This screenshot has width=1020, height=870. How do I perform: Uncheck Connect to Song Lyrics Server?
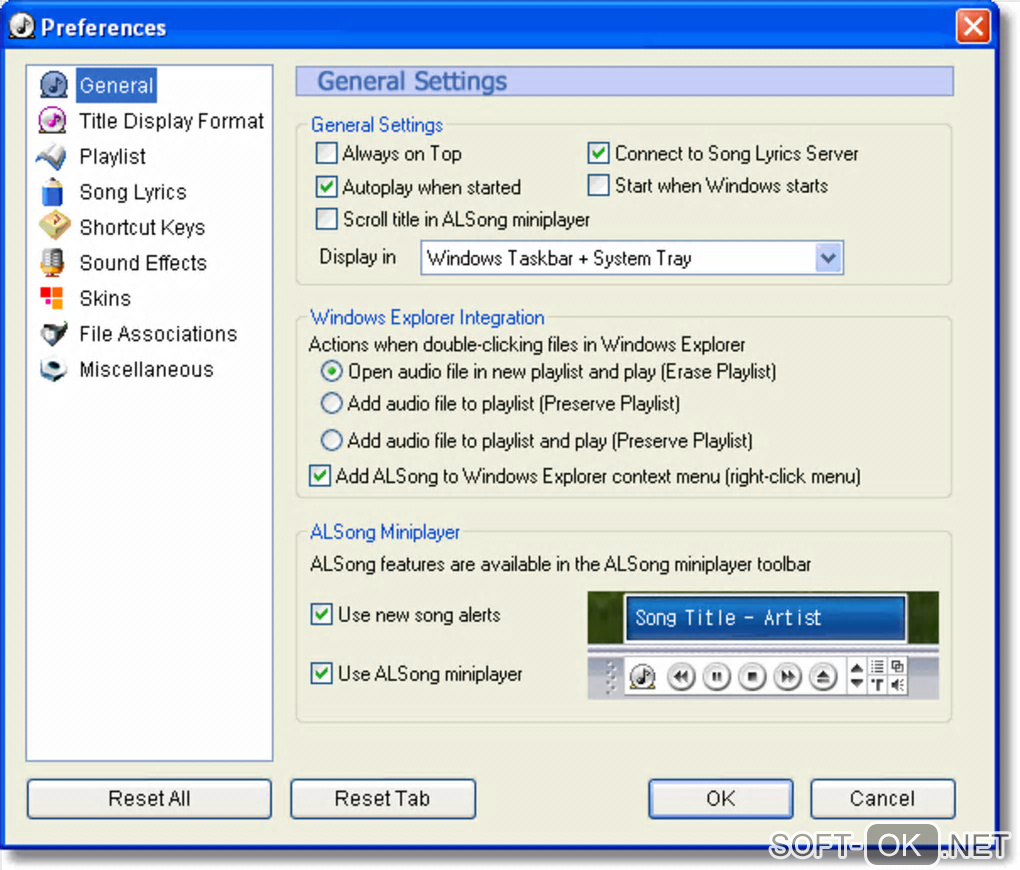pyautogui.click(x=598, y=153)
